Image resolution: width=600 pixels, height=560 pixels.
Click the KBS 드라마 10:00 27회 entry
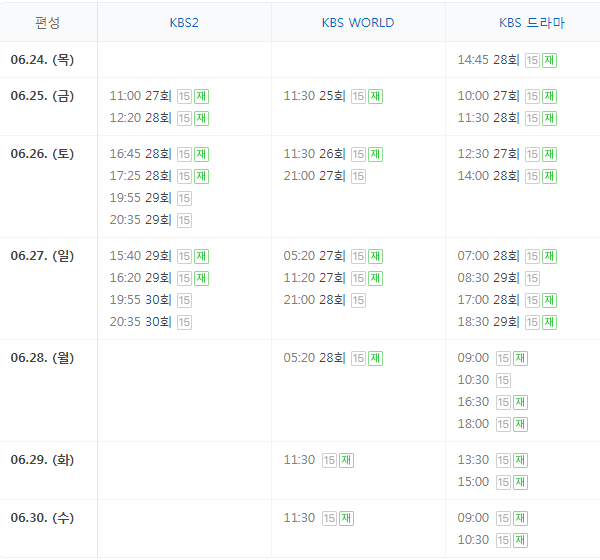(488, 96)
